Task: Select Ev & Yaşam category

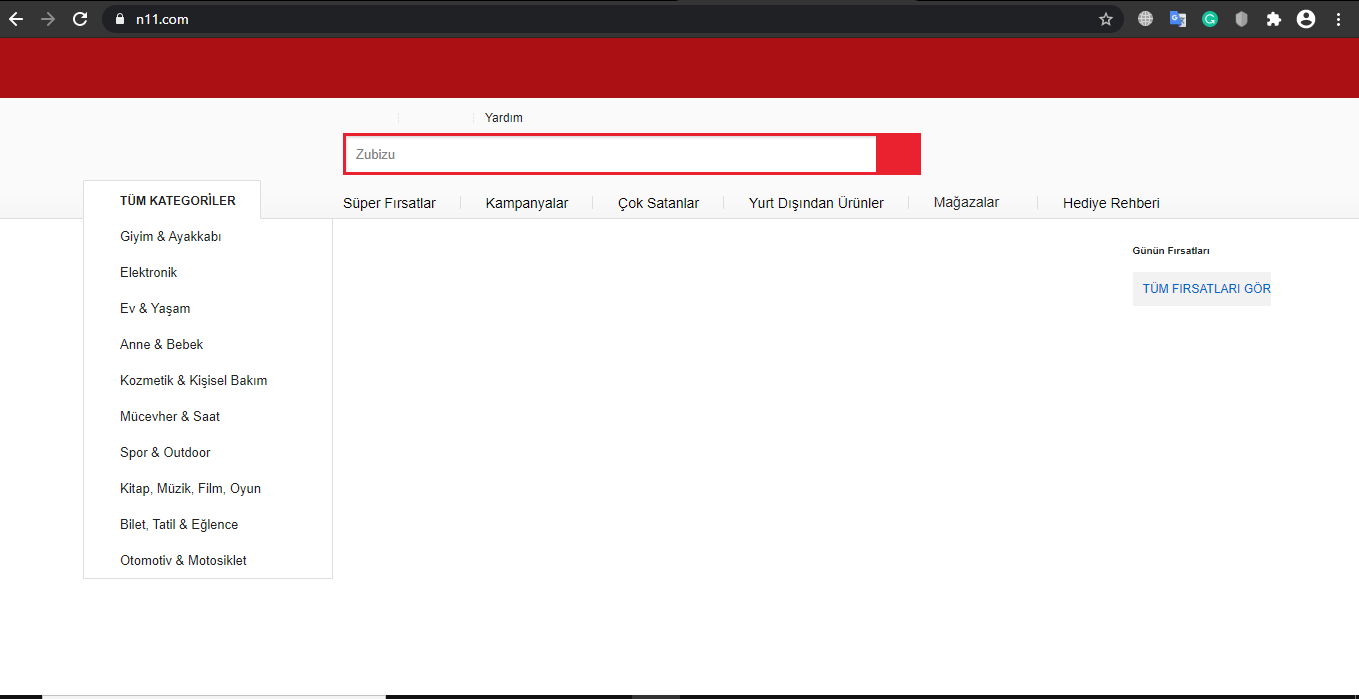Action: point(155,309)
